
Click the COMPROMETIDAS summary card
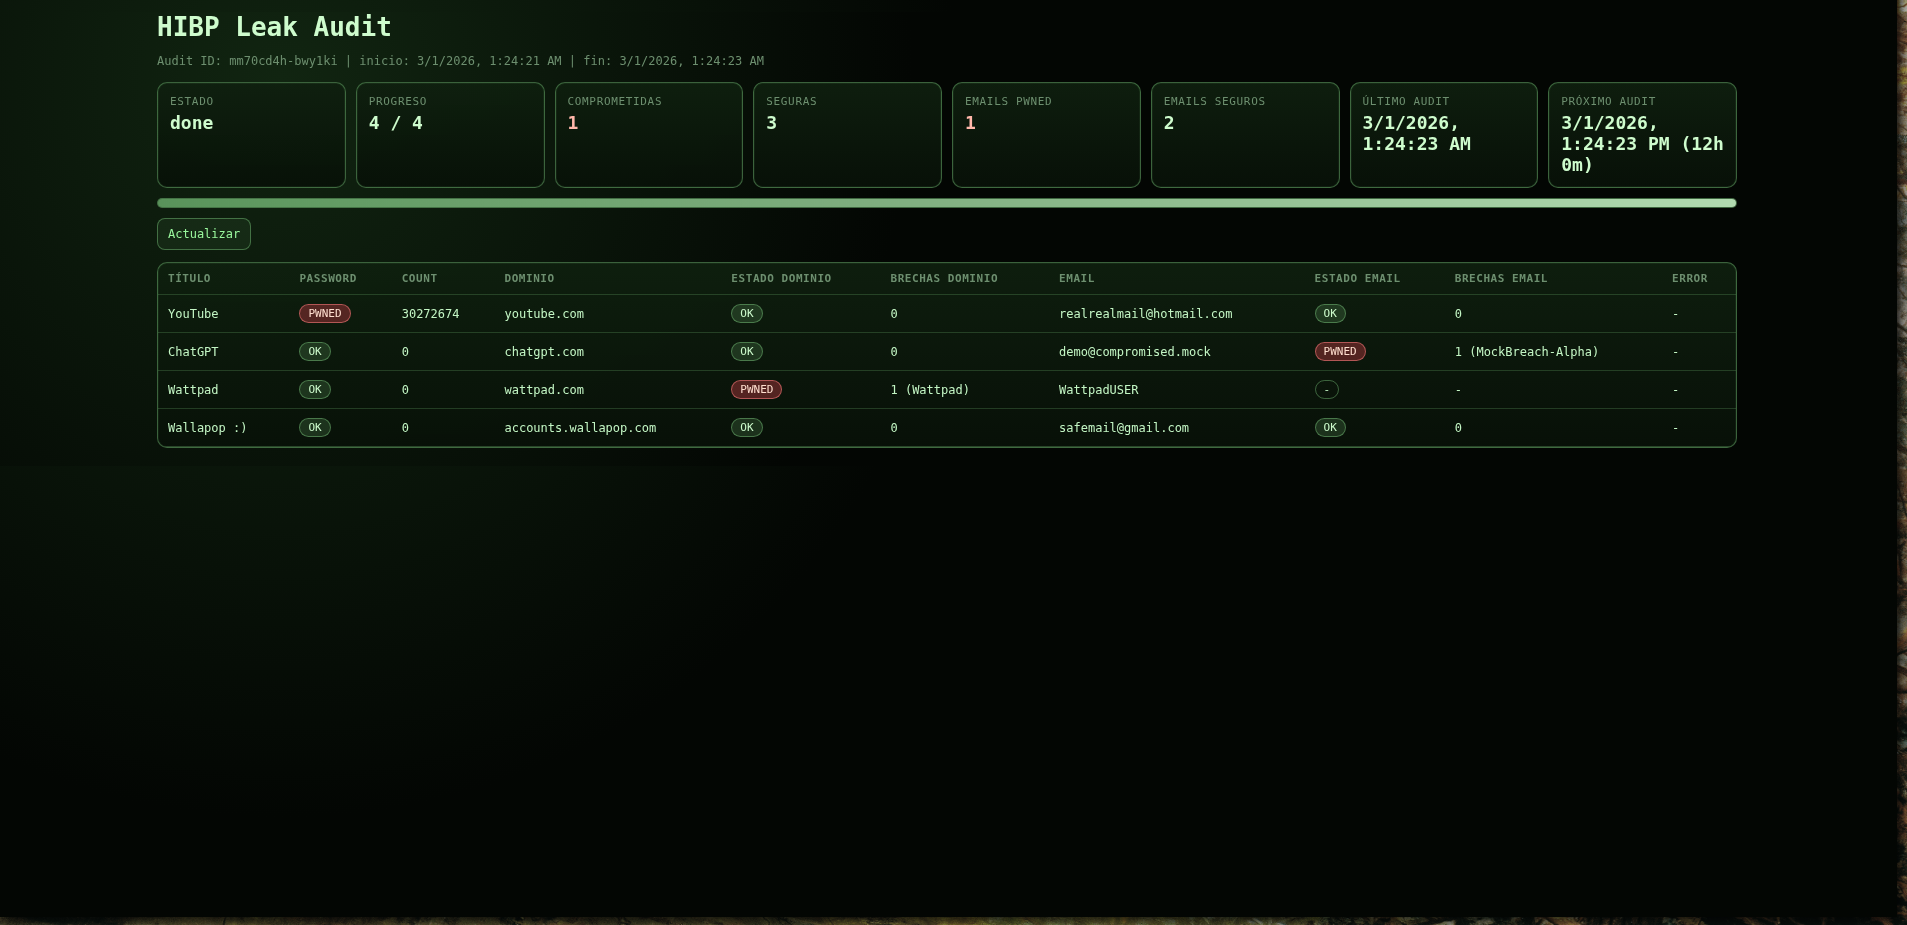click(649, 135)
